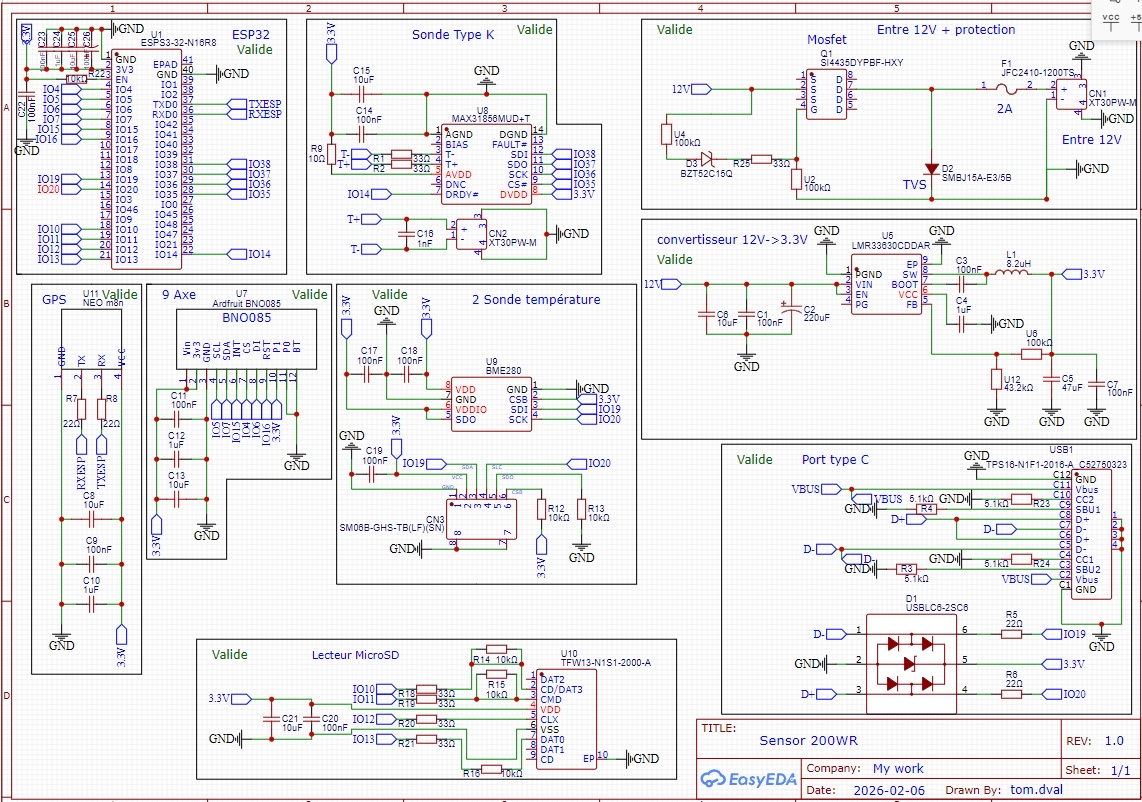Select the Q1 SI4435 MOSFET component
1142x802 pixels.
pos(826,91)
